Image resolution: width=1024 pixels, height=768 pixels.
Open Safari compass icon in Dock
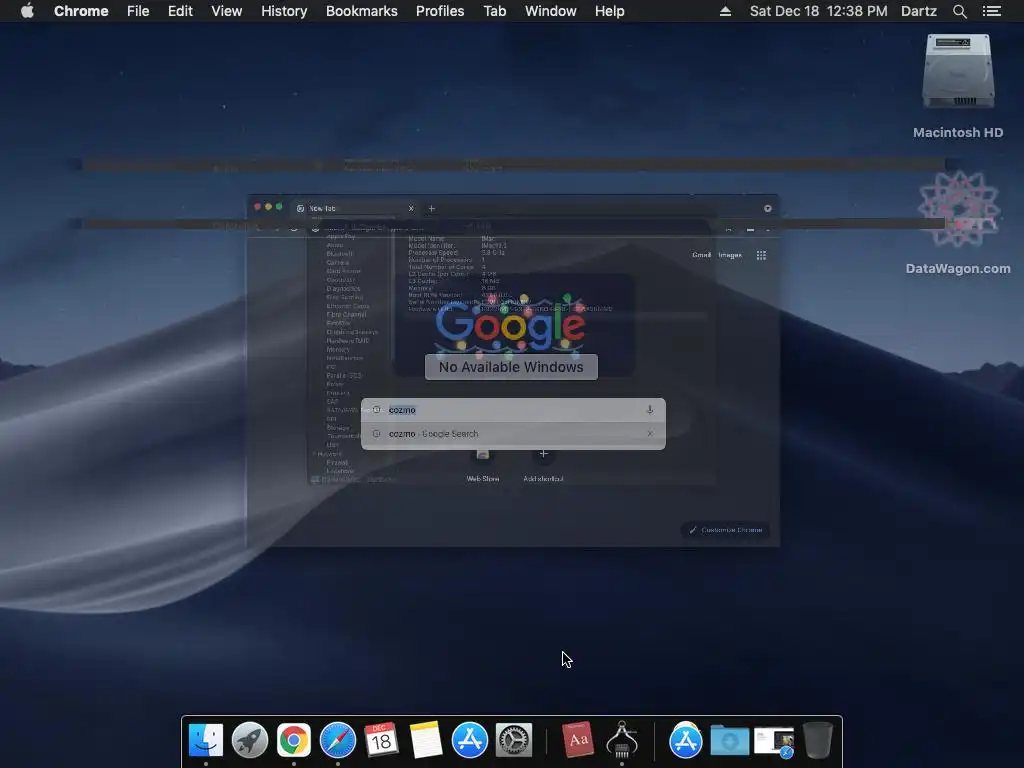(x=338, y=741)
